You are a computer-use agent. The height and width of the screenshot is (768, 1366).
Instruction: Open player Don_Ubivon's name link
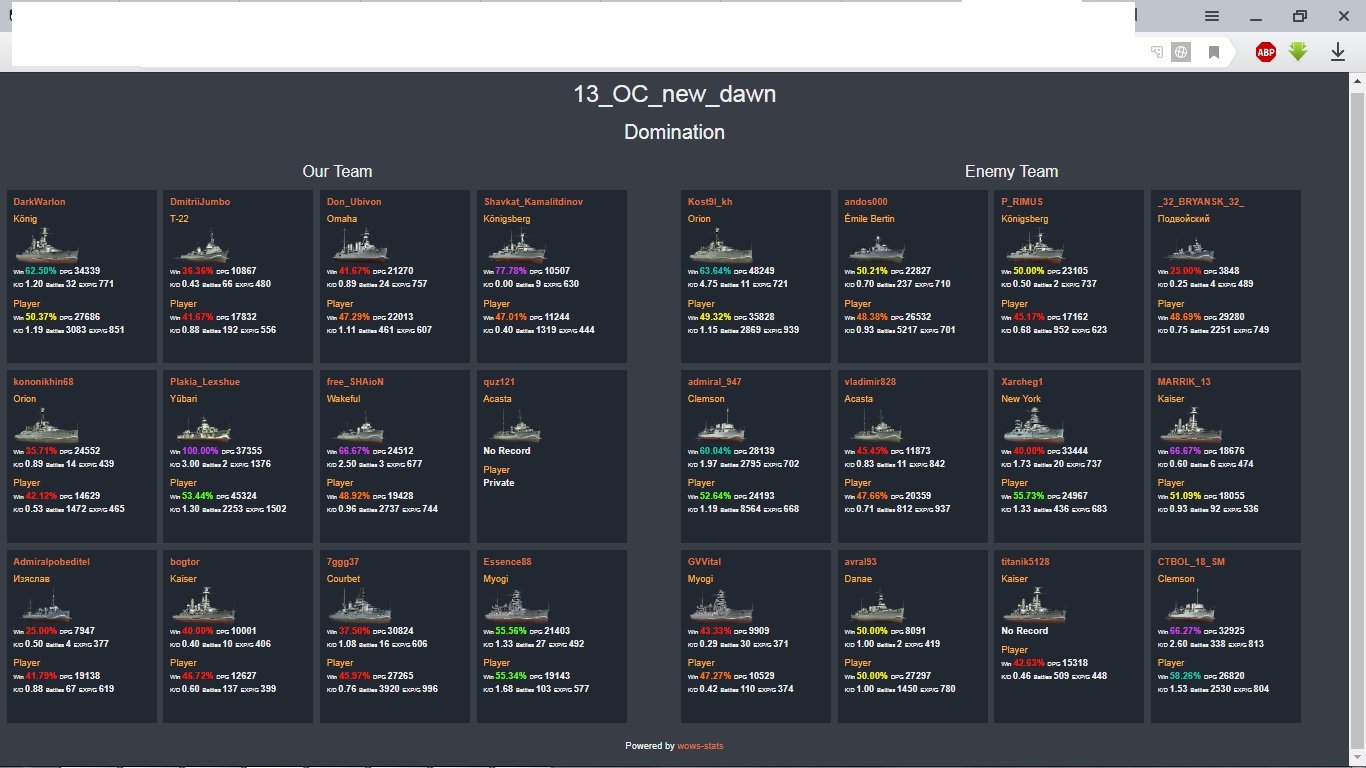pyautogui.click(x=354, y=202)
